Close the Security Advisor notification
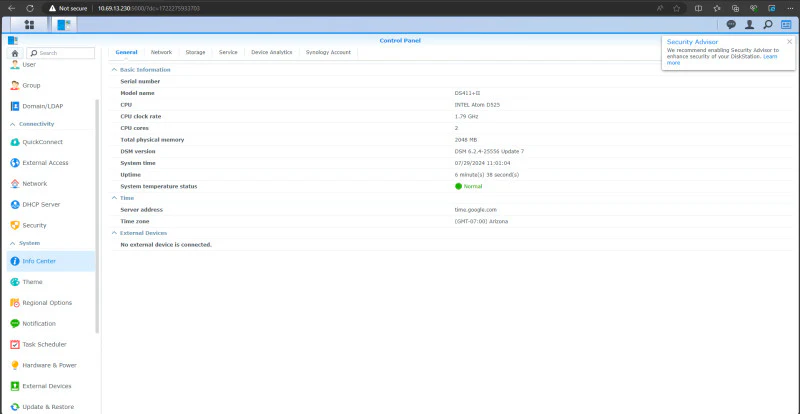Screen dimensions: 800x414 click(789, 42)
